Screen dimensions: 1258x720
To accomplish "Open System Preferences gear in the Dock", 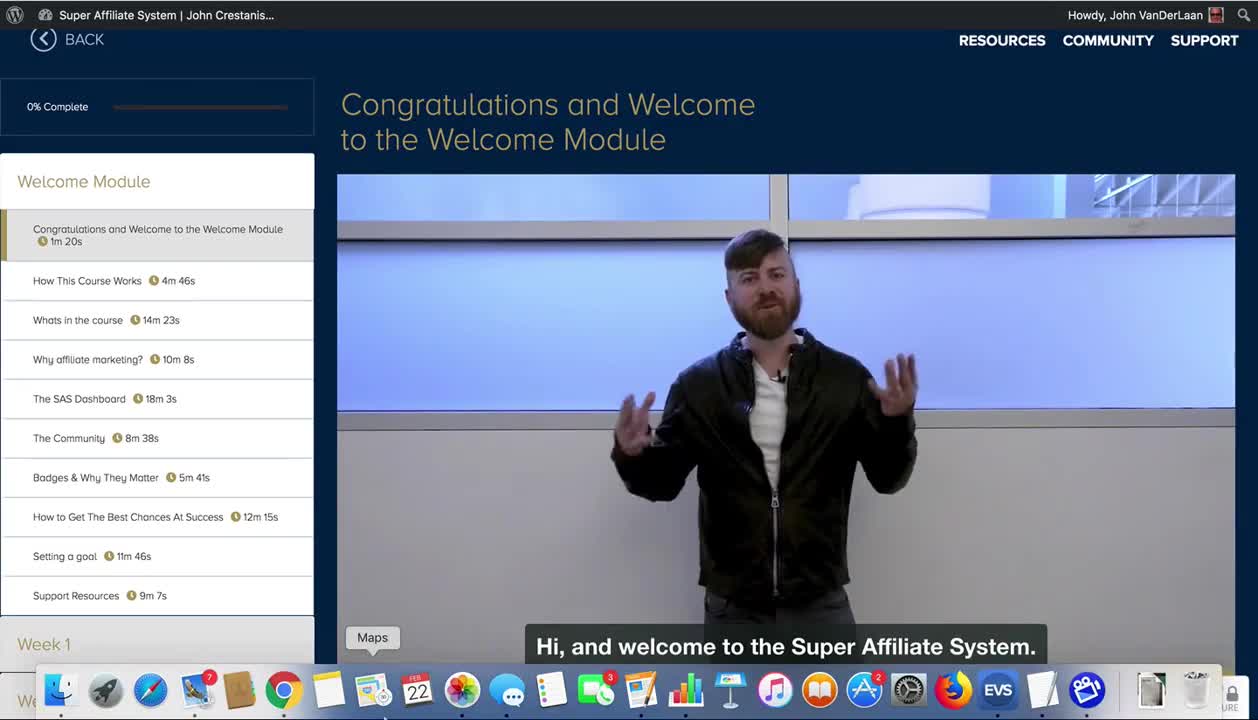I will 909,690.
